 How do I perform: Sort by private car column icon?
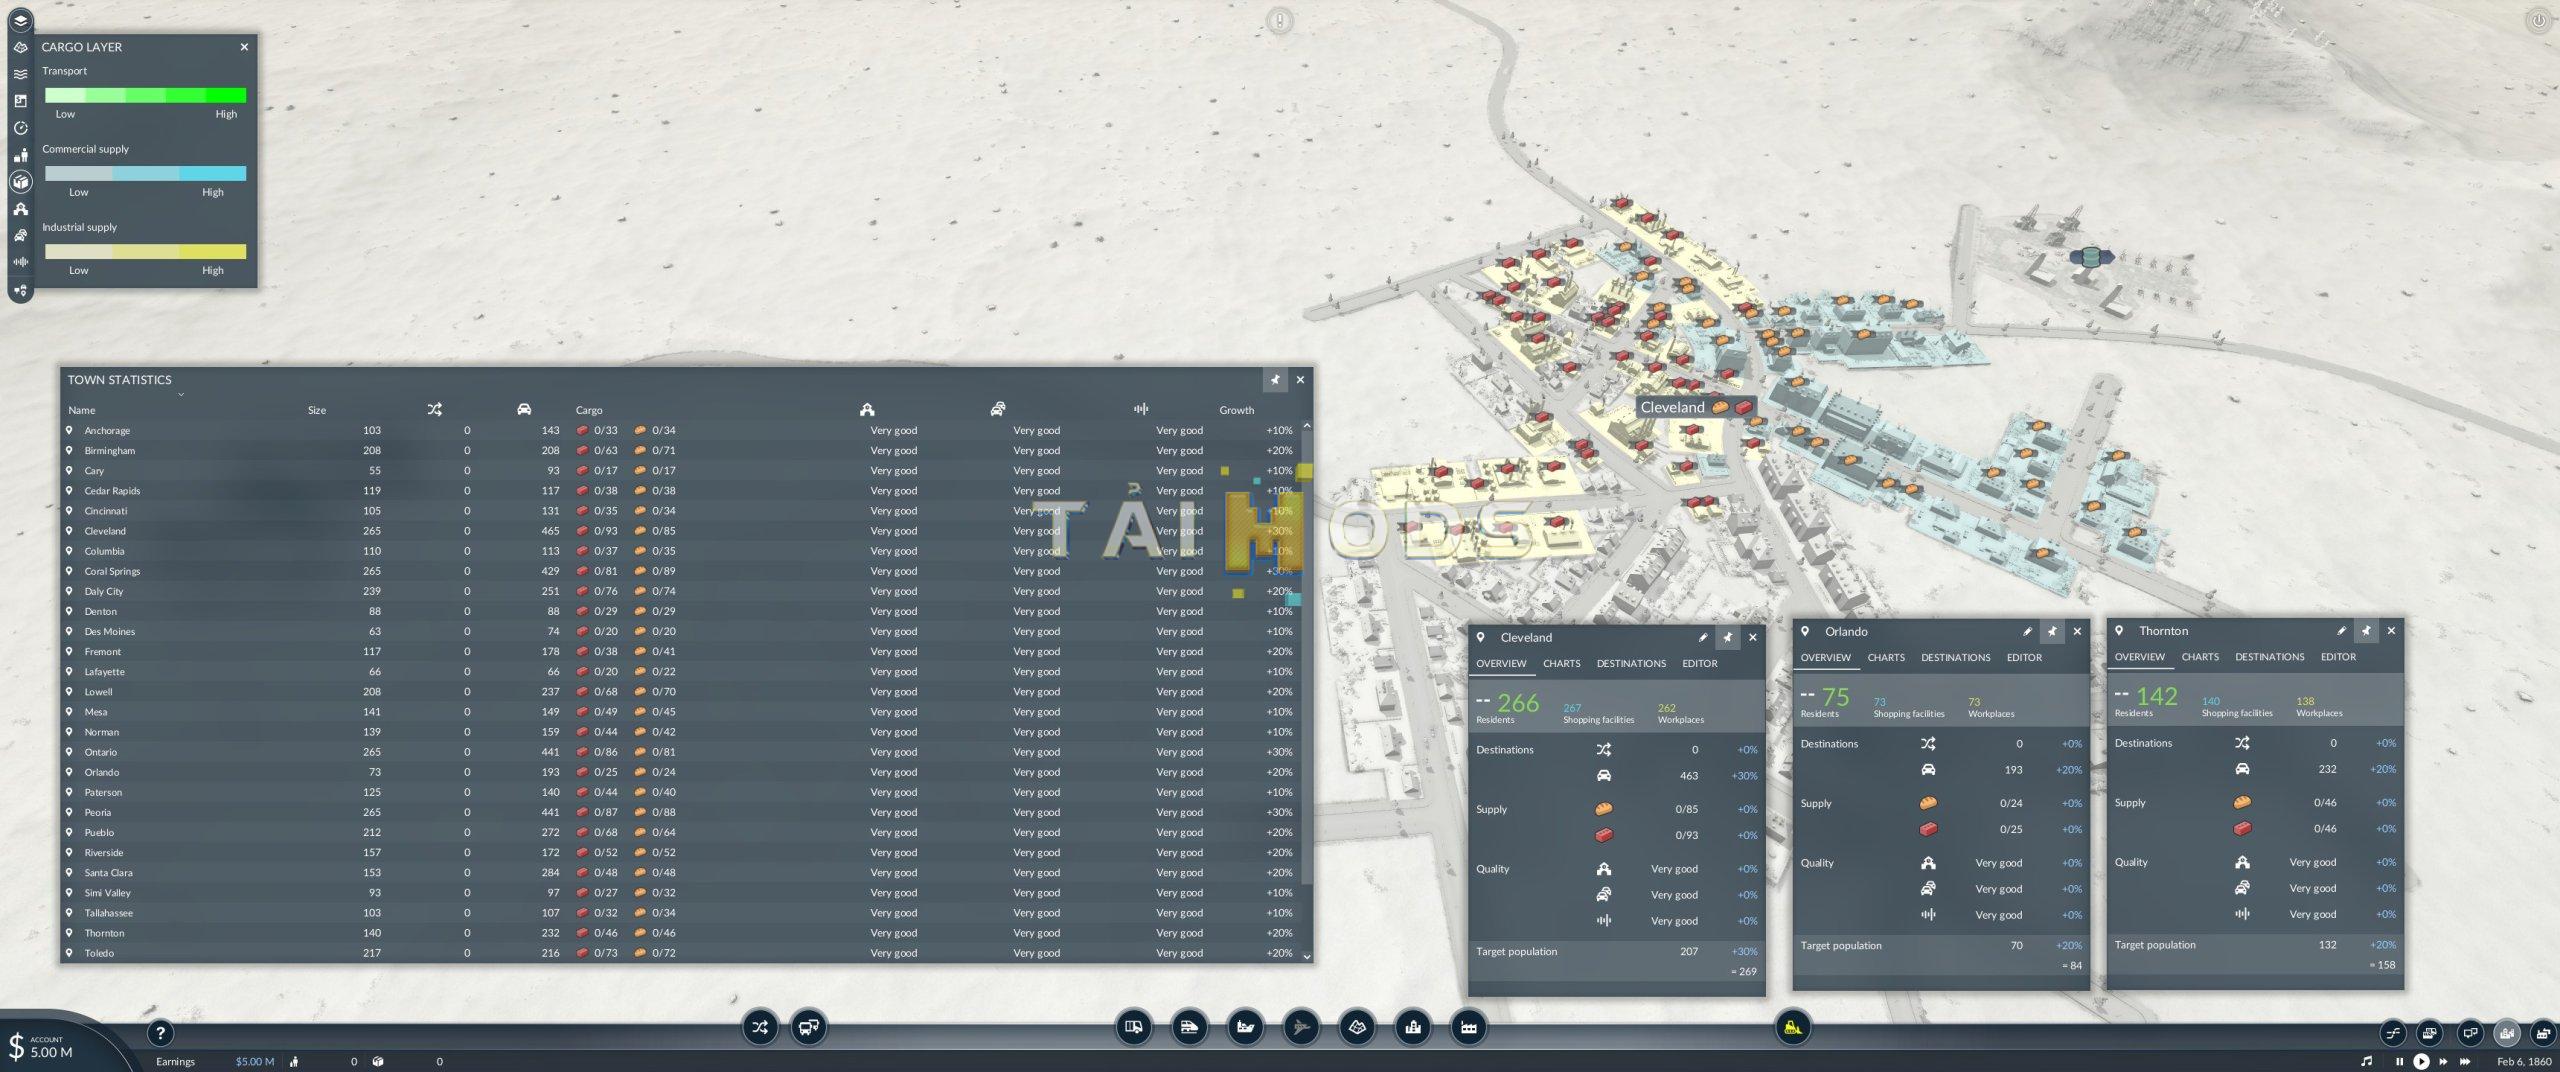click(524, 409)
